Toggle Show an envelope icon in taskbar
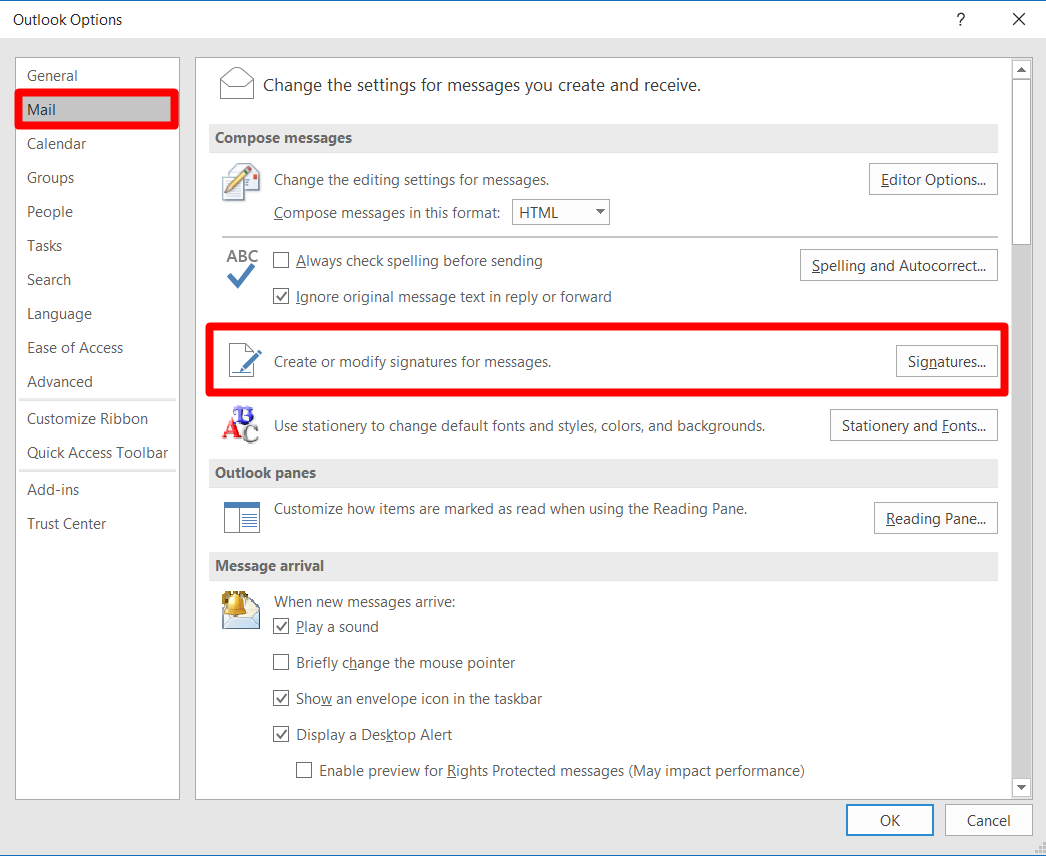 [x=282, y=699]
